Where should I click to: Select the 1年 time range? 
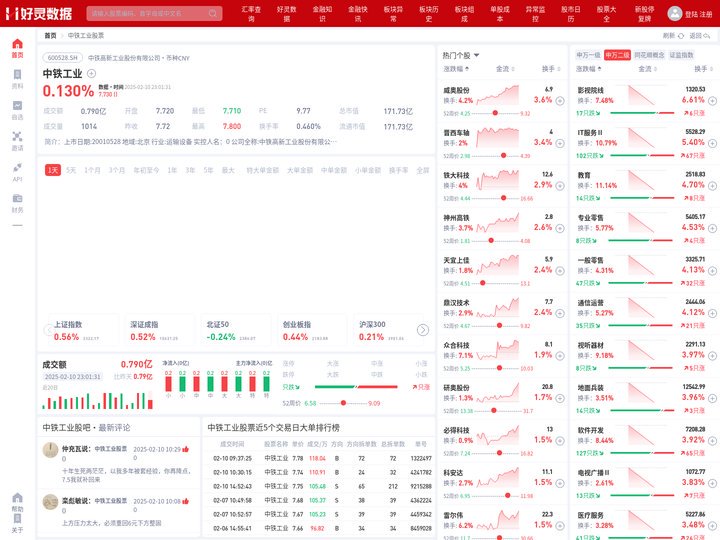(172, 170)
